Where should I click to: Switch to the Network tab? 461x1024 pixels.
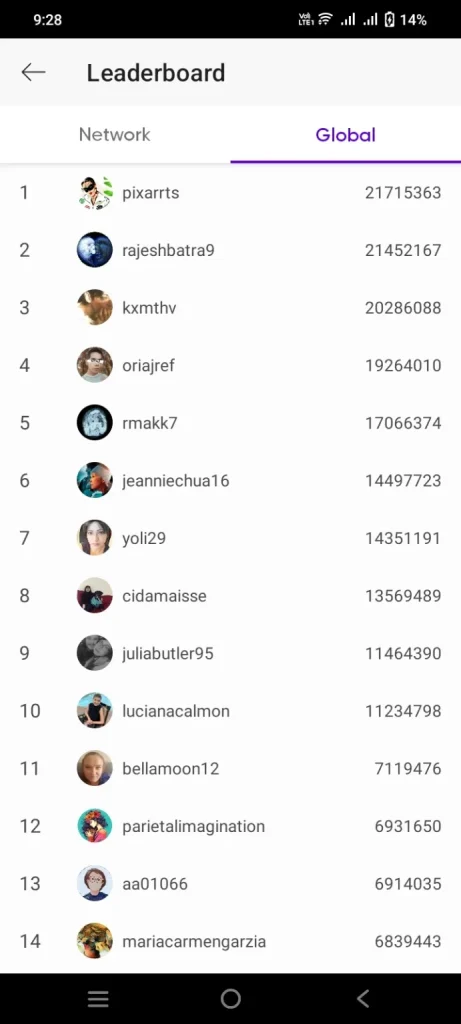tap(115, 135)
